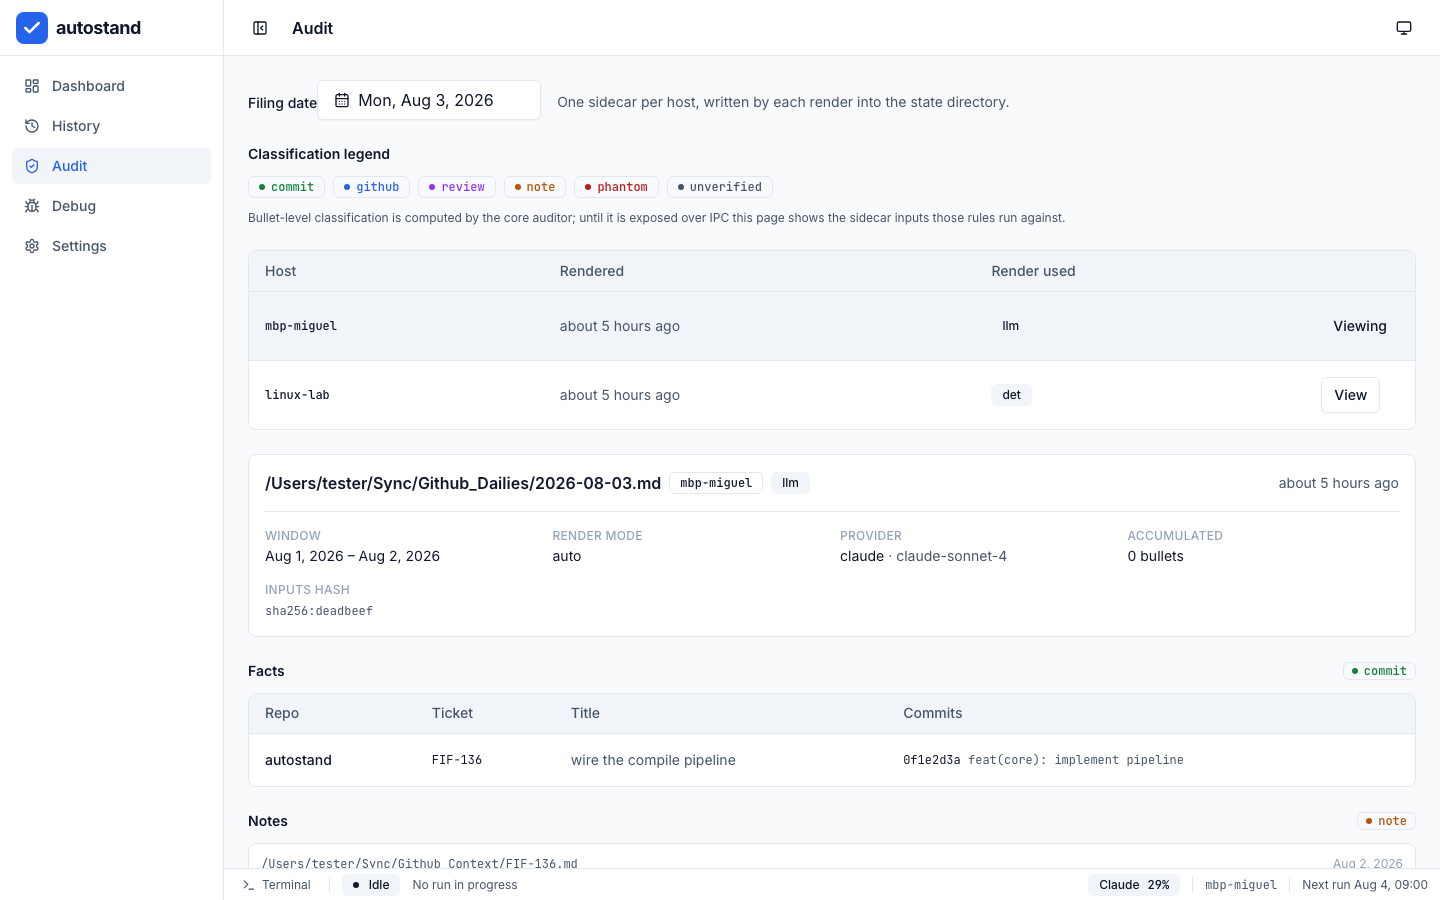Click the FIF-136 ticket cell
This screenshot has width=1440, height=900.
click(x=457, y=760)
